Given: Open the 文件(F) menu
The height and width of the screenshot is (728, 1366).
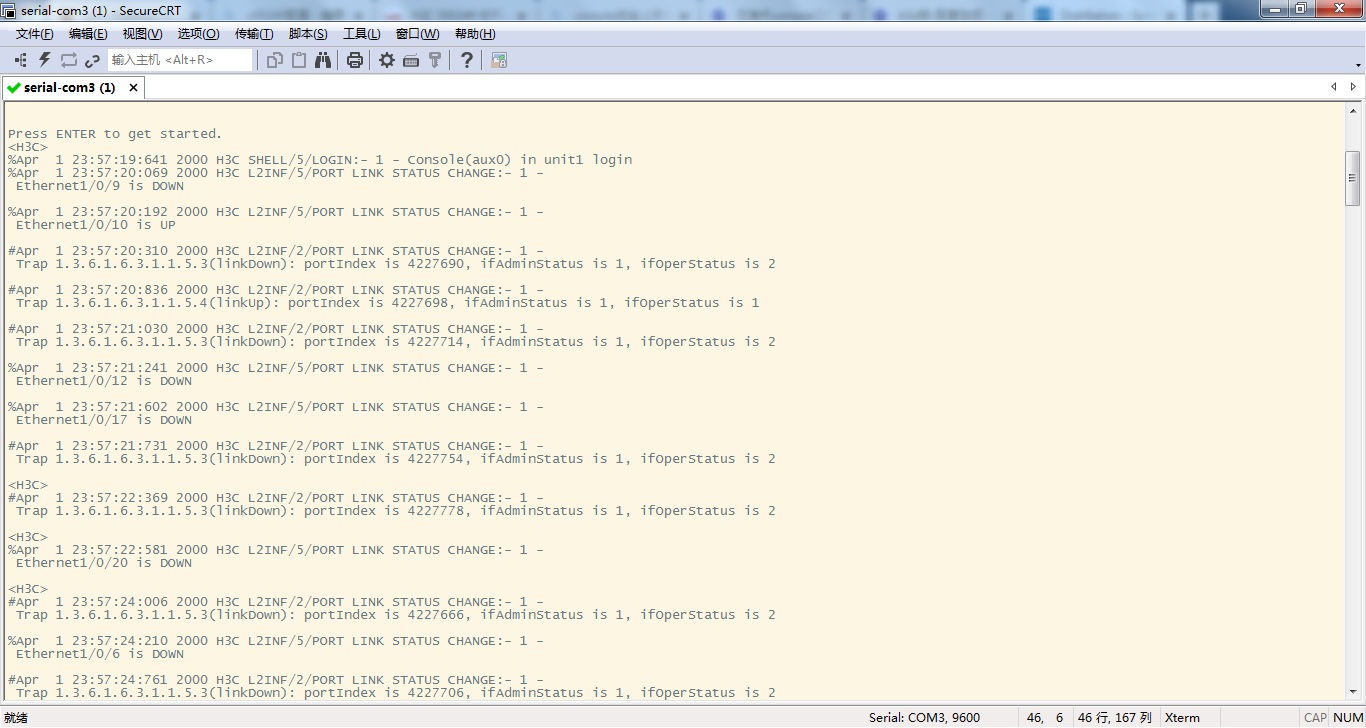Looking at the screenshot, I should point(35,34).
